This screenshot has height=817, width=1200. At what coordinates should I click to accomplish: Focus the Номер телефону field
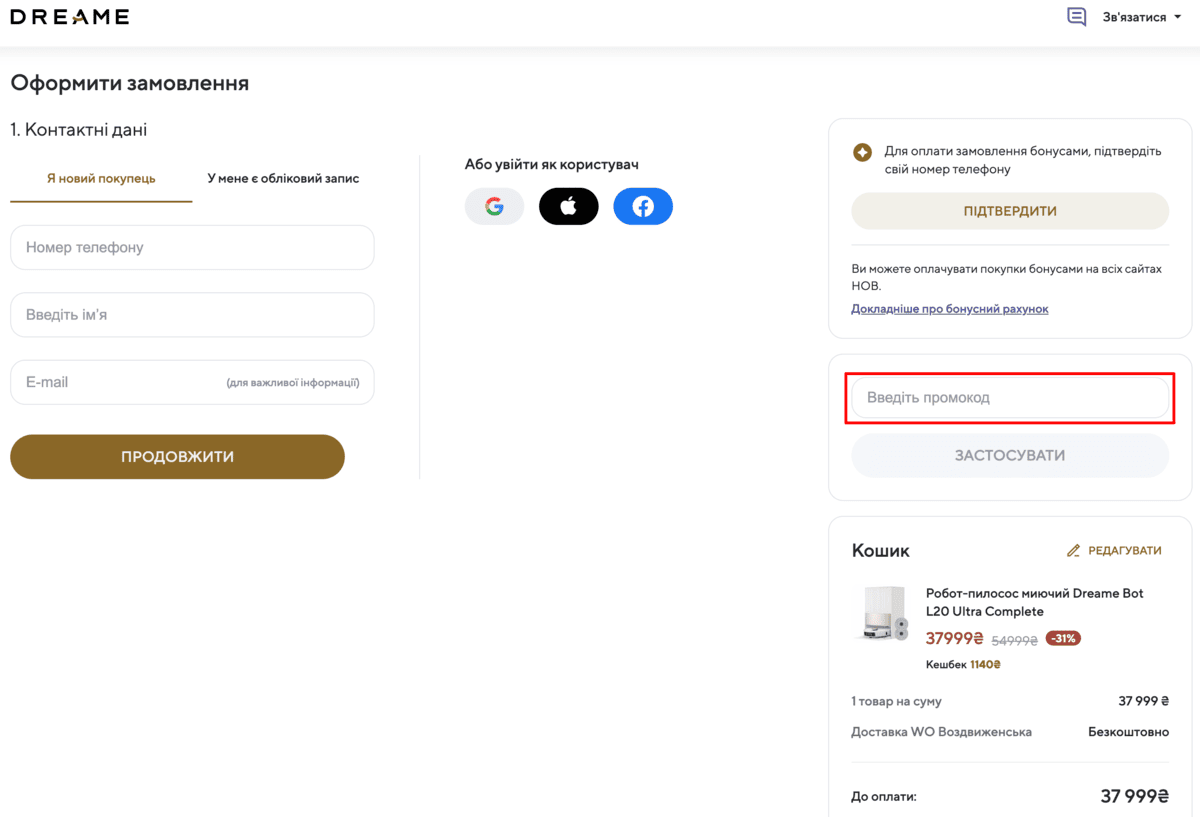(192, 247)
